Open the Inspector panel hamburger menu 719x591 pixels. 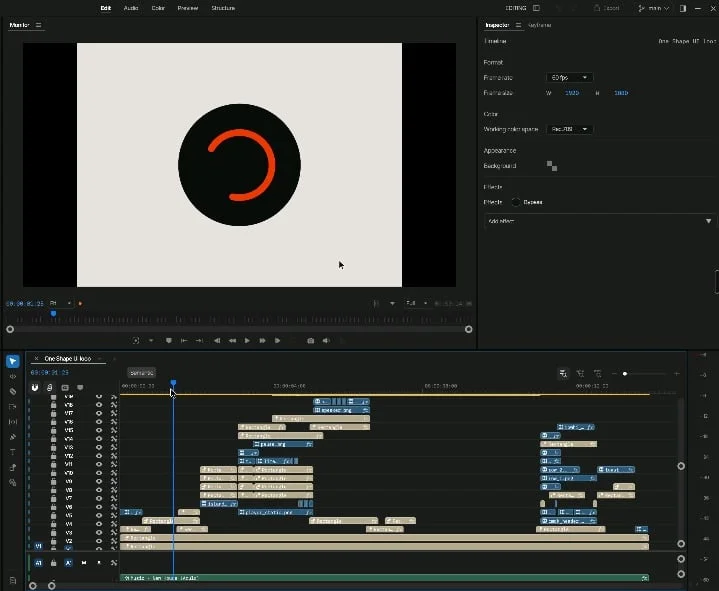pos(518,25)
